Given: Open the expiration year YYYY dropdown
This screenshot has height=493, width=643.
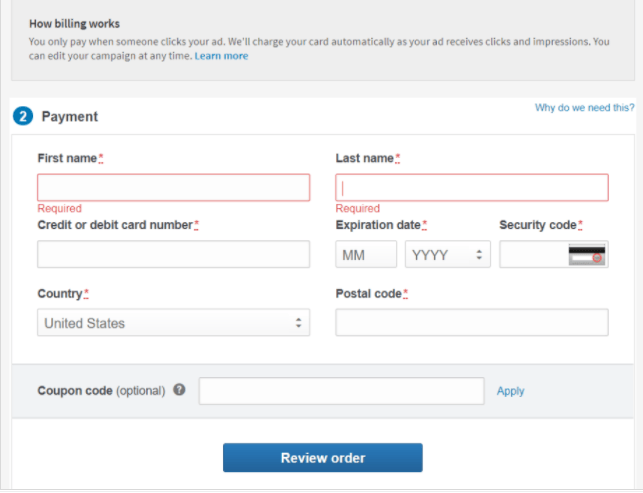Looking at the screenshot, I should (x=447, y=255).
